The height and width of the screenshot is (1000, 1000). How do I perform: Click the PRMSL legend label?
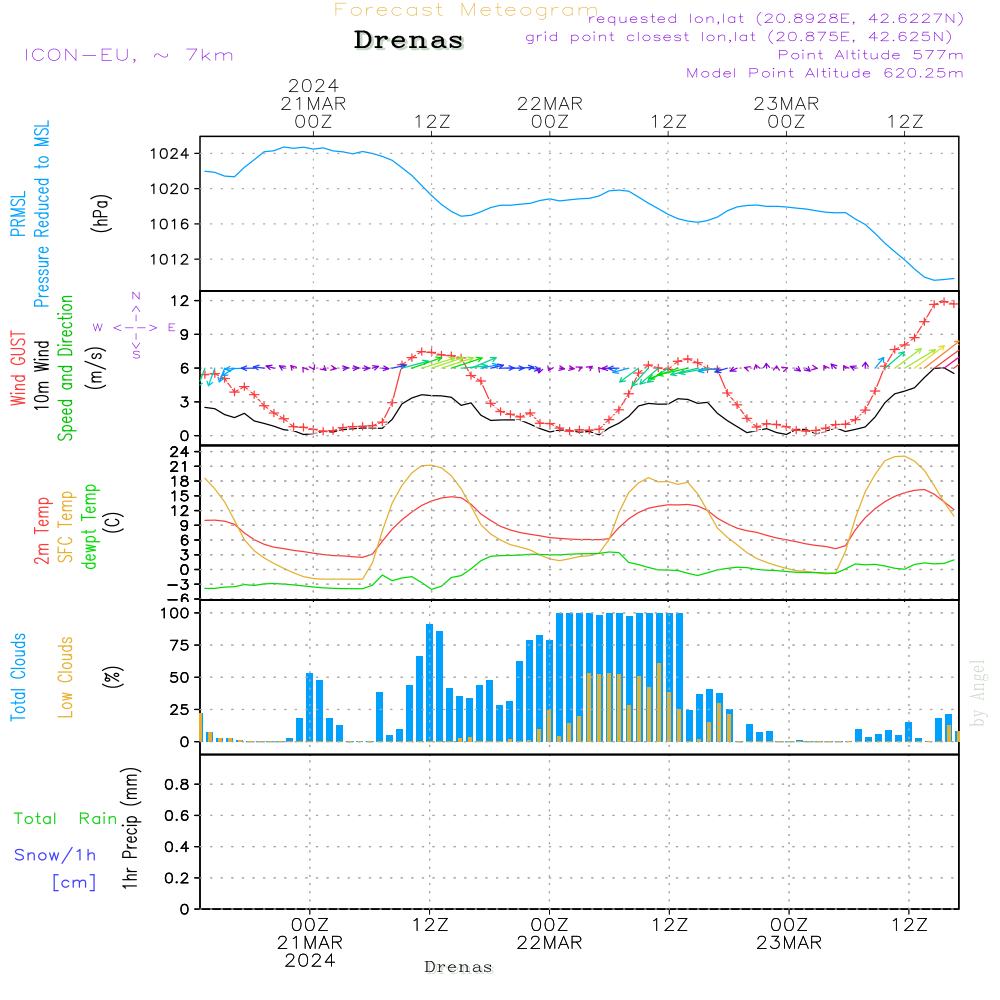[x=19, y=209]
